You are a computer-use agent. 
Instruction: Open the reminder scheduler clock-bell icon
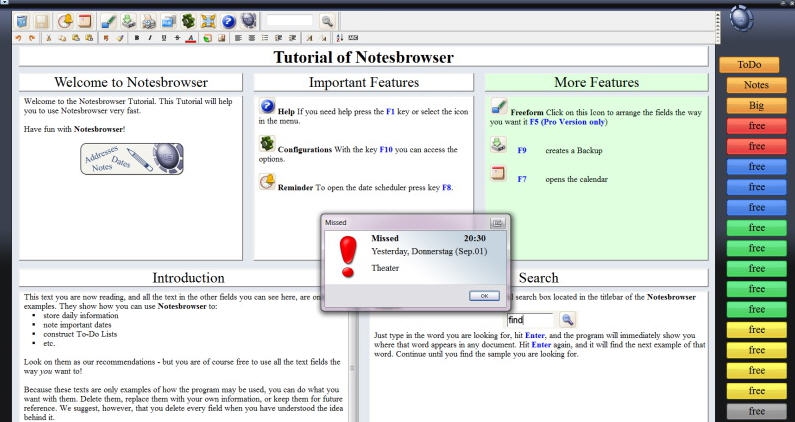[x=65, y=21]
